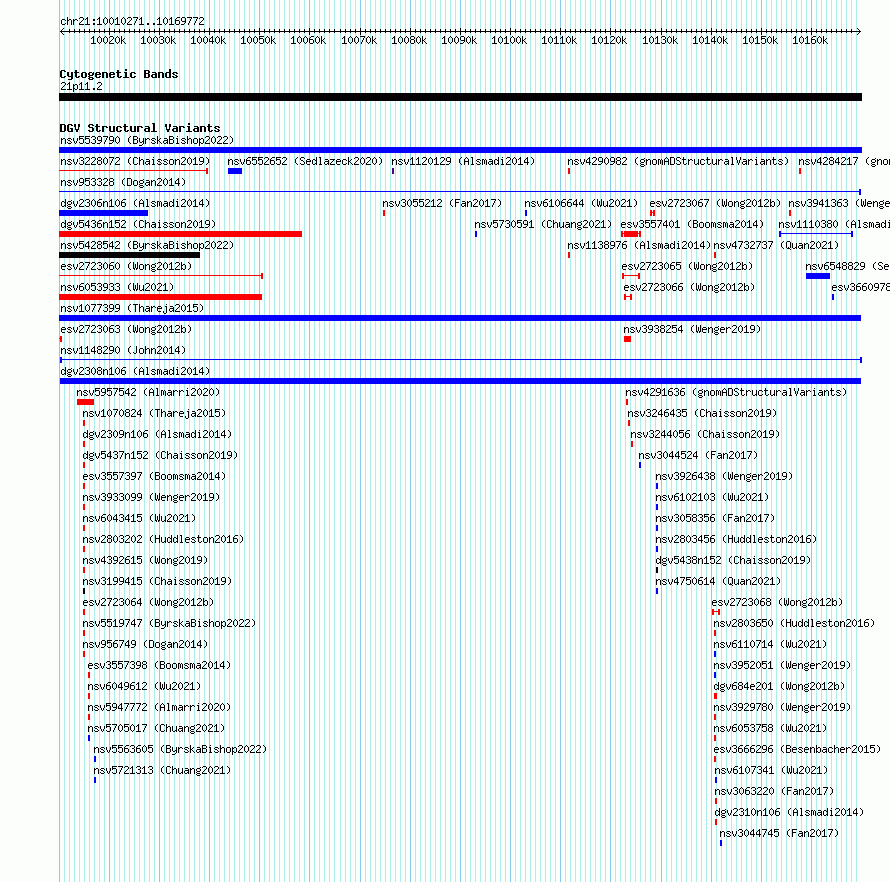Open variant dgv5436n152 (Chaisson2019)
890x882 pixels.
point(138,224)
